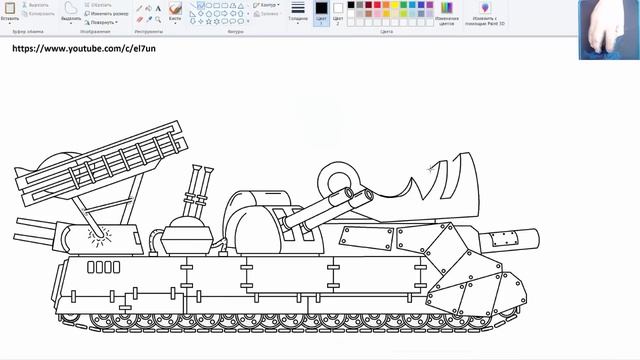Image resolution: width=640 pixels, height=360 pixels.
Task: Pick the yellow palette swatch
Action: coord(395,5)
